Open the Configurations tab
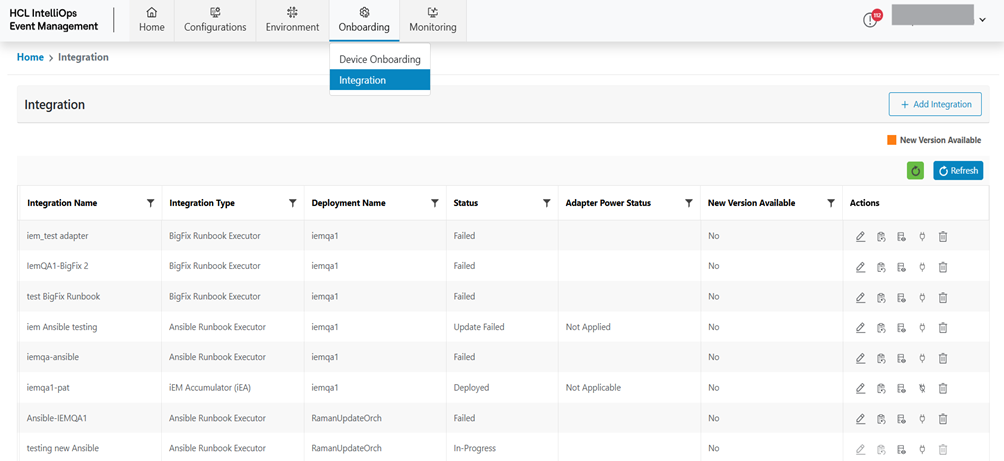1004x461 pixels. coord(215,20)
